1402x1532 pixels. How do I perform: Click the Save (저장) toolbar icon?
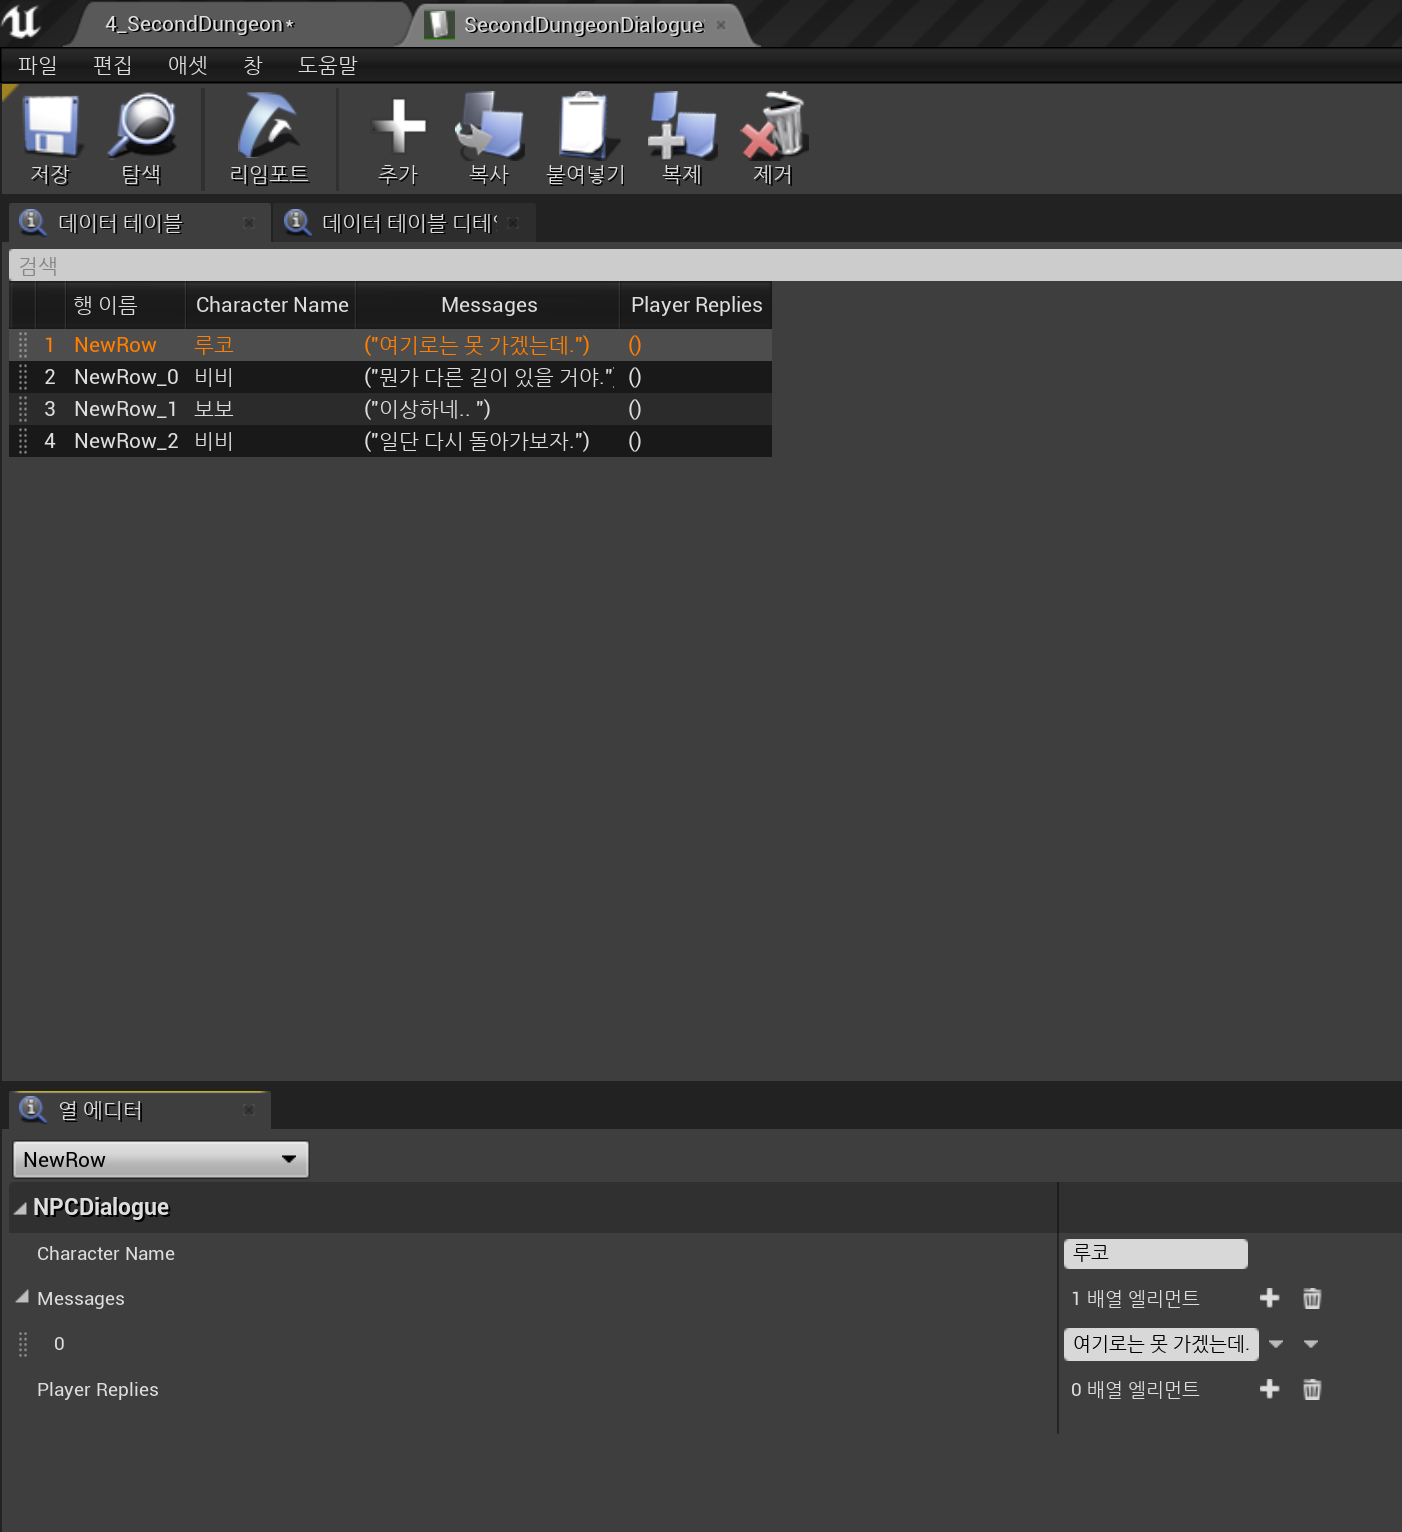(50, 129)
